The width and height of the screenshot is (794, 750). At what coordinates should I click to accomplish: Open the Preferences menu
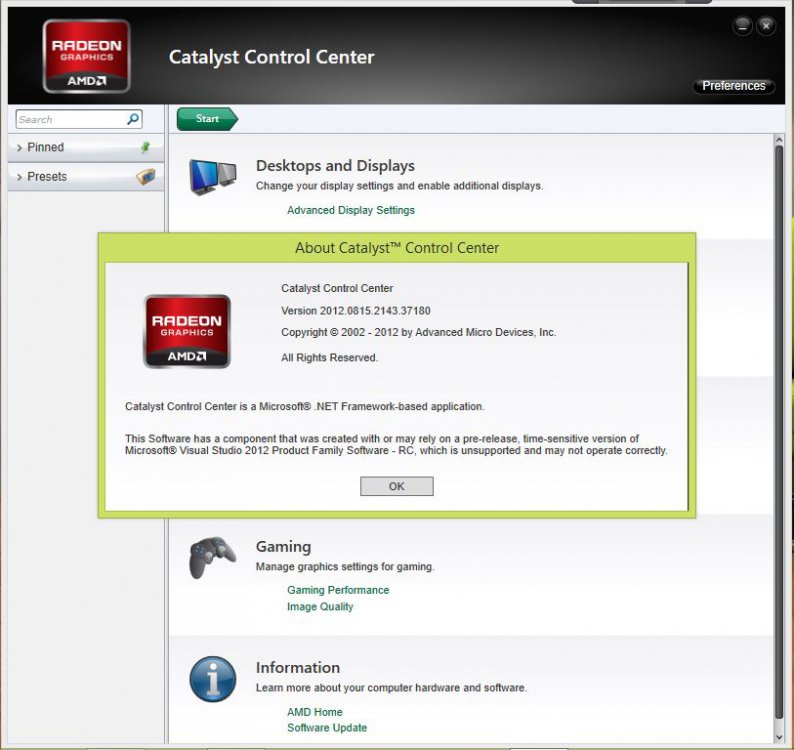click(x=733, y=86)
